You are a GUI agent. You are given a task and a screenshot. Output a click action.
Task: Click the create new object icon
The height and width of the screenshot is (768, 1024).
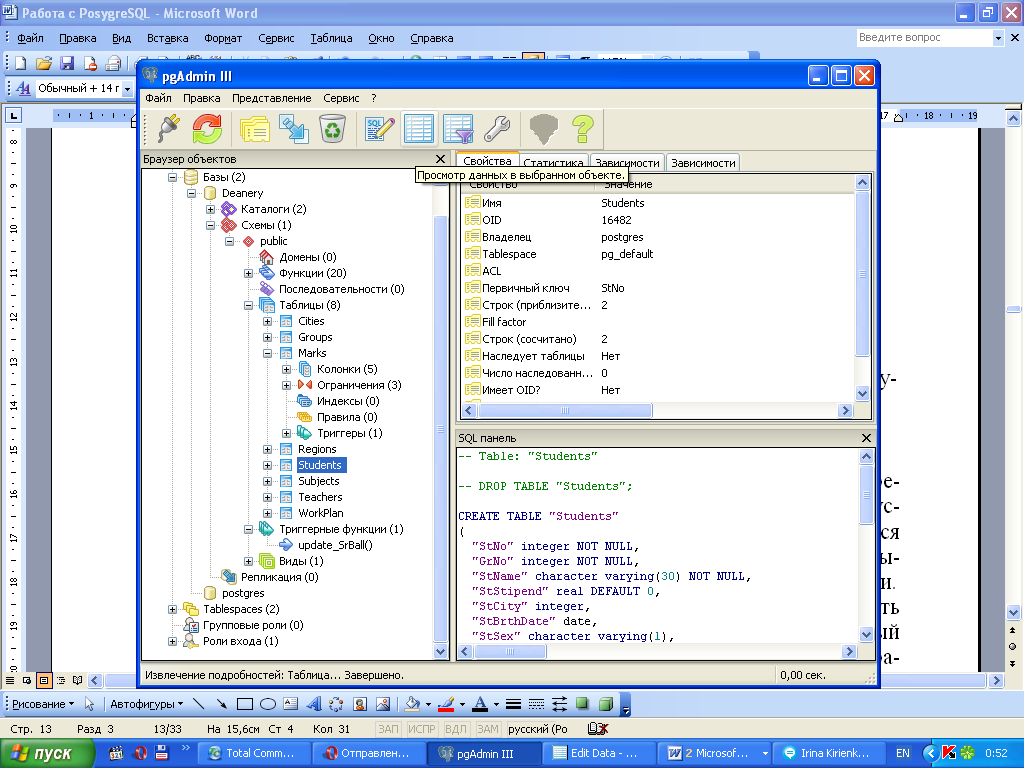click(x=294, y=128)
